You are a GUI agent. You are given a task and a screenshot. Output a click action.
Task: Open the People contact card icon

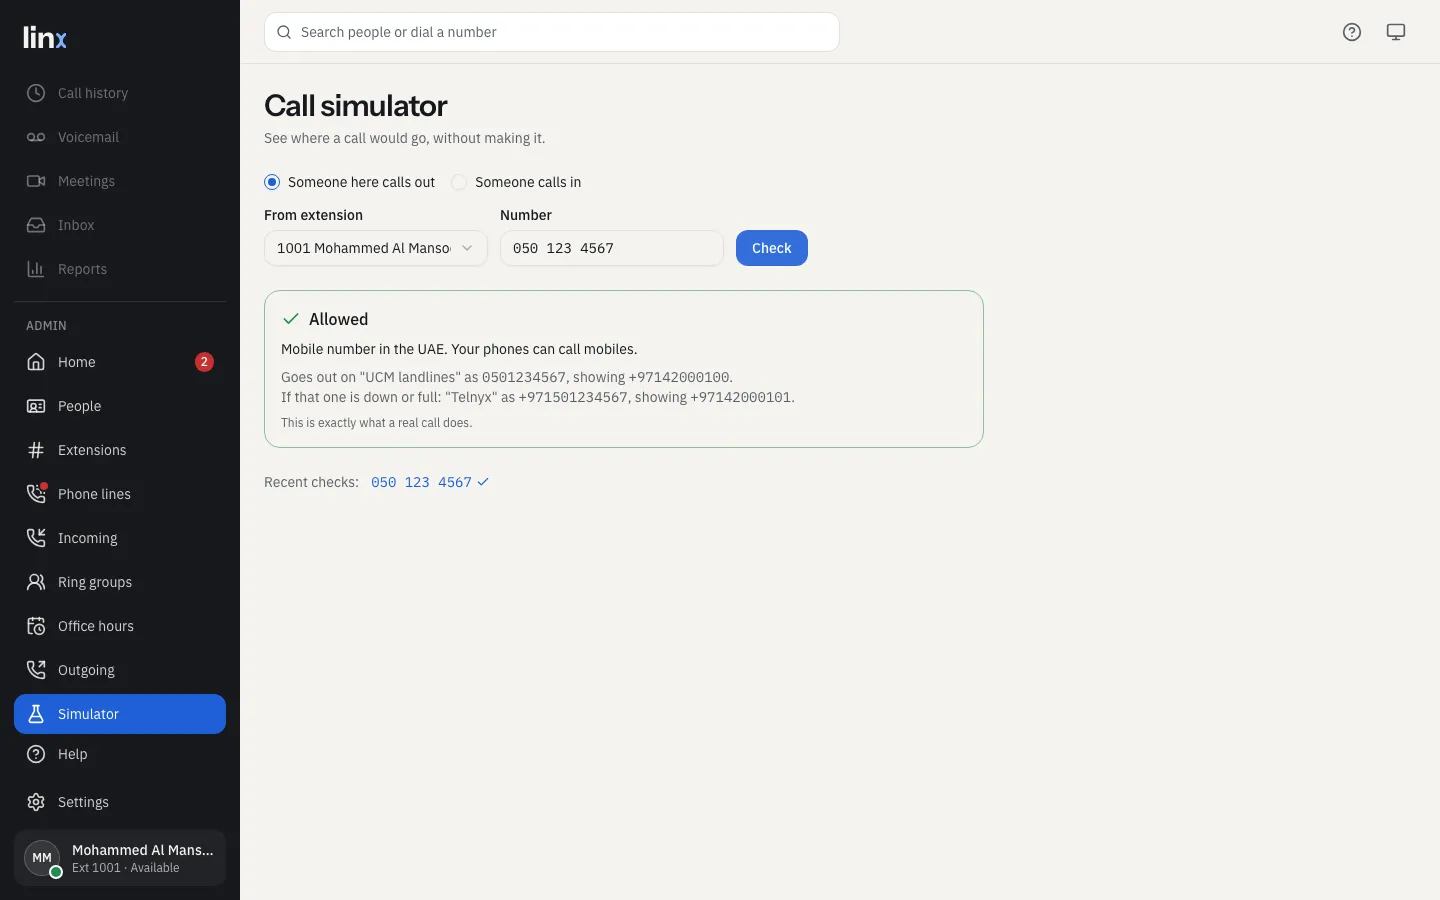[x=36, y=406]
